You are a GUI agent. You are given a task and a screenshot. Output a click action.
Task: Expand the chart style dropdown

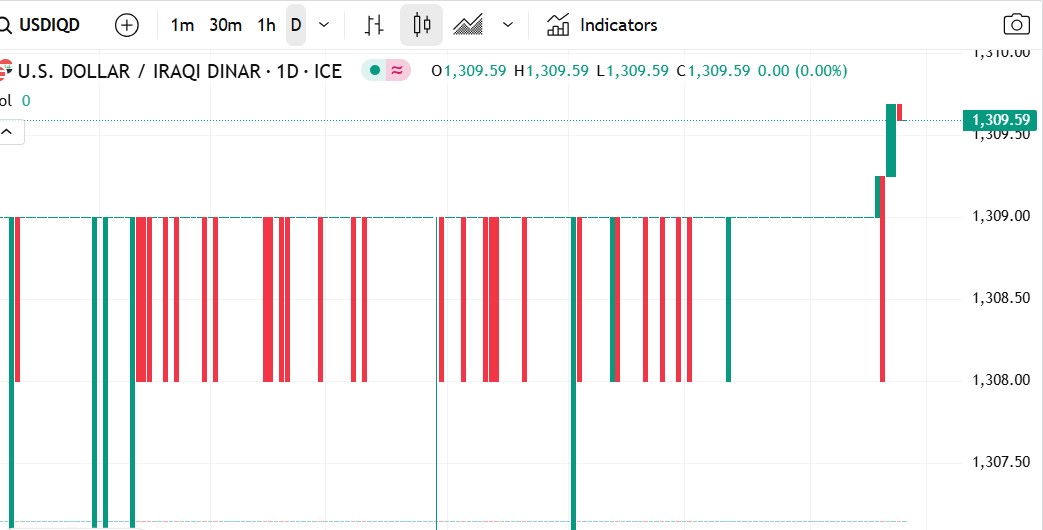tap(508, 25)
